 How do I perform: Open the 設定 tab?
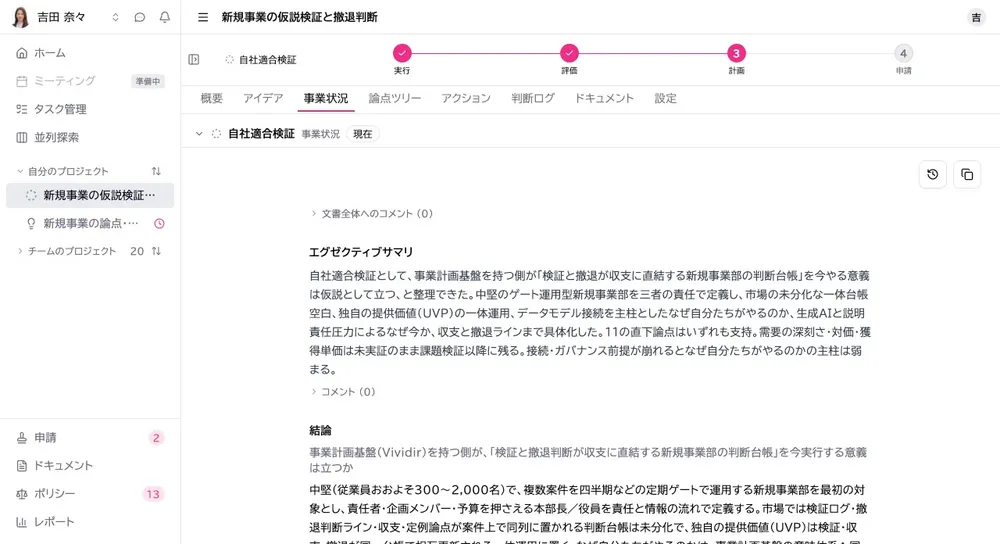point(665,98)
